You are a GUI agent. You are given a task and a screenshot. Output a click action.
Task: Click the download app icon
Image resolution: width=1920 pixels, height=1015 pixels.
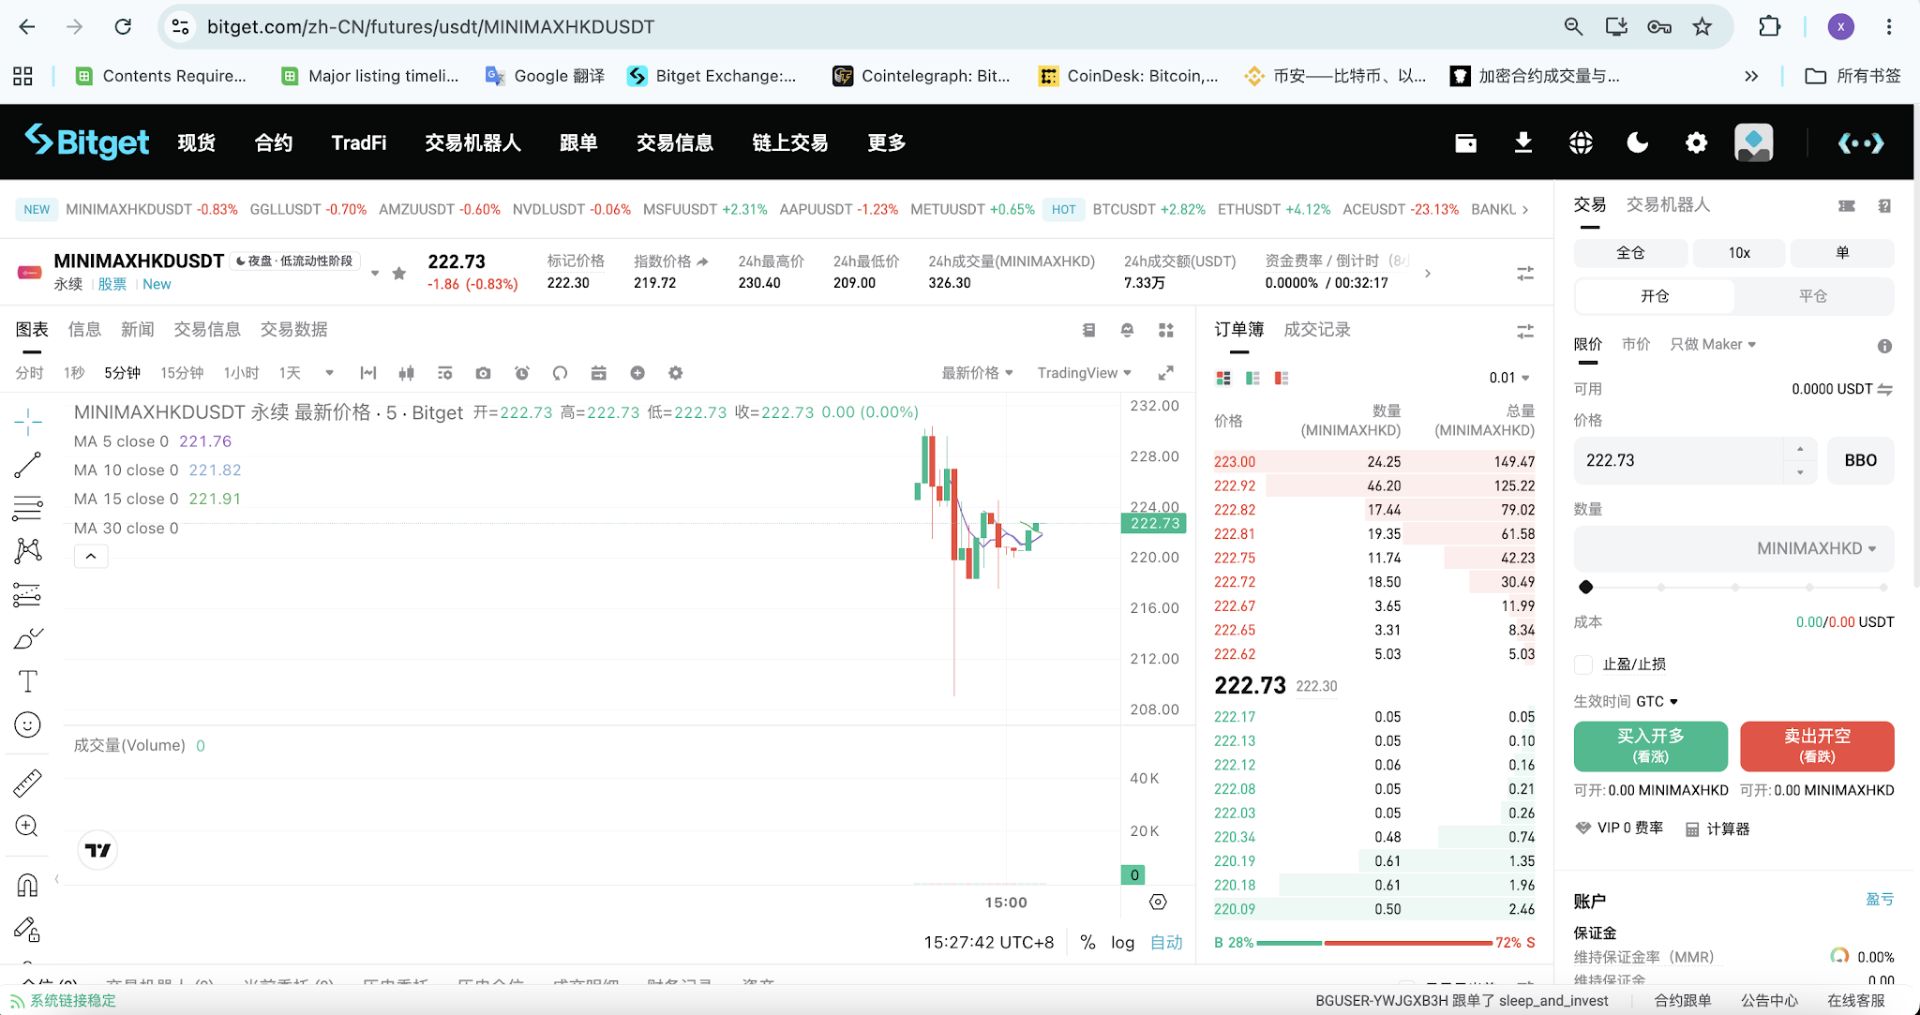(1523, 143)
